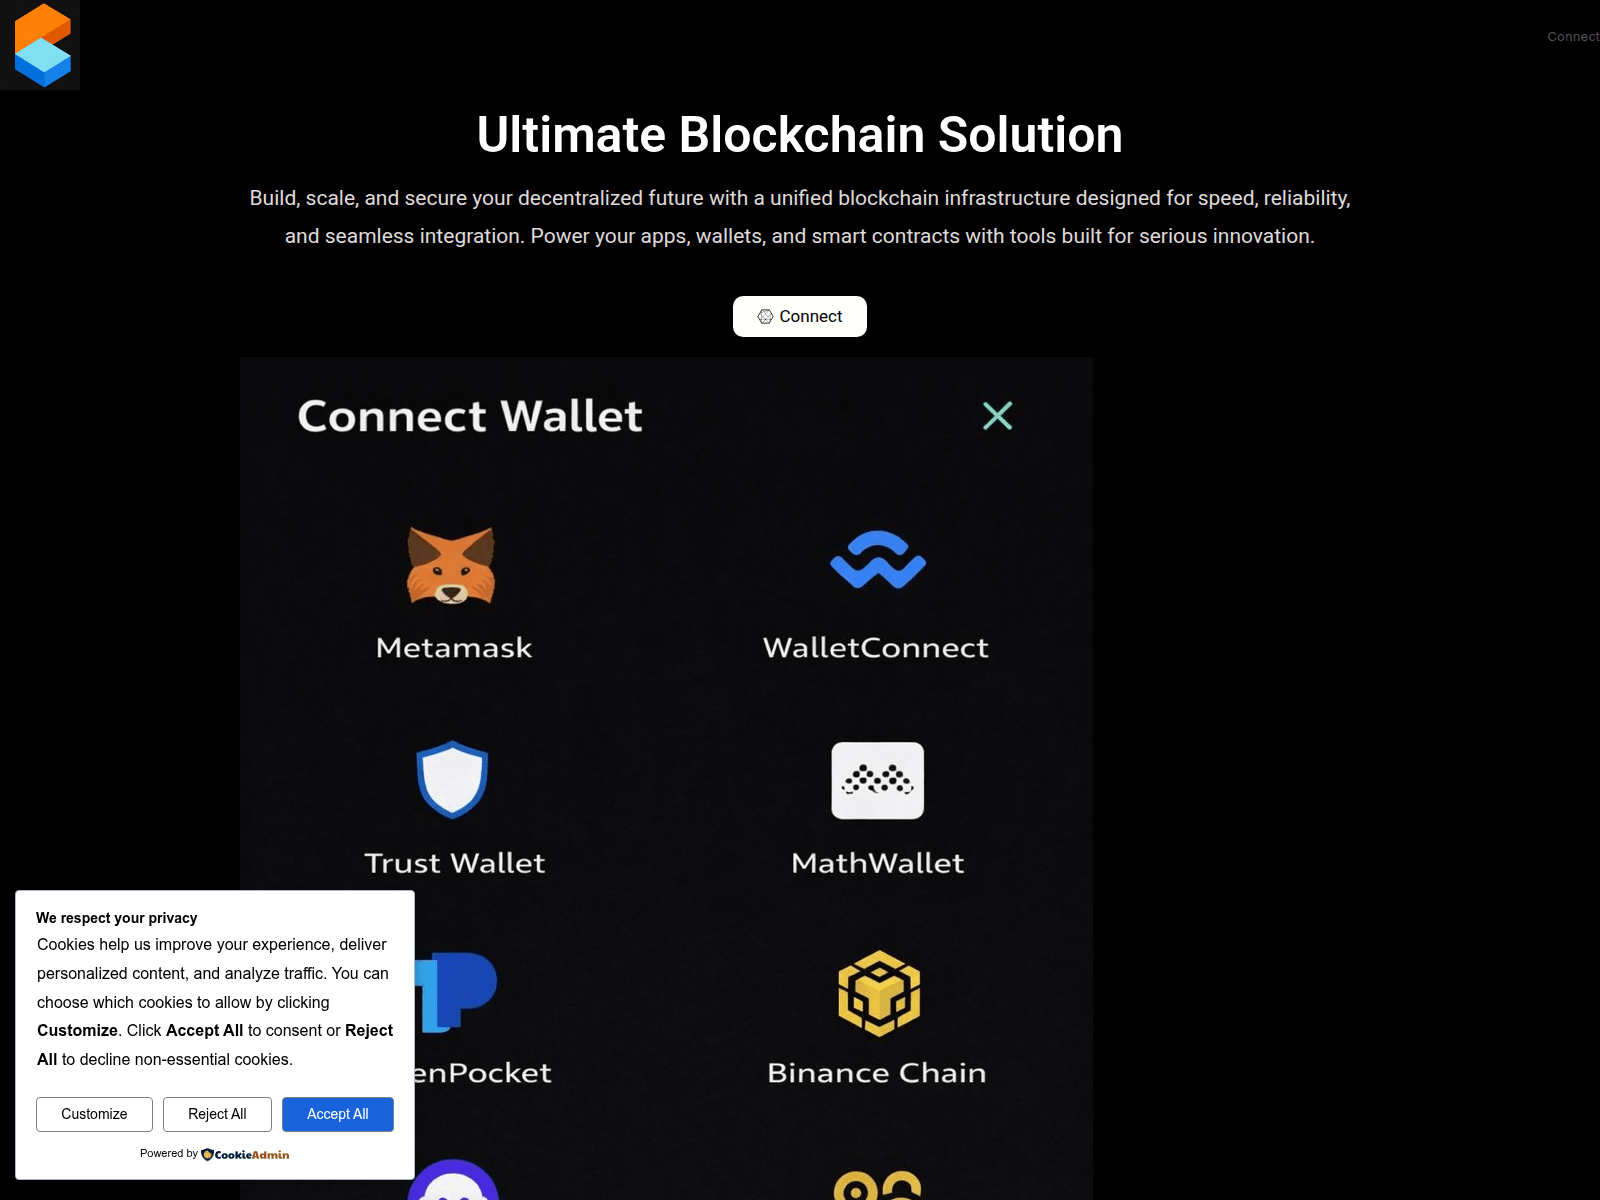The image size is (1600, 1200).
Task: Close the Connect Wallet dialog
Action: (997, 416)
